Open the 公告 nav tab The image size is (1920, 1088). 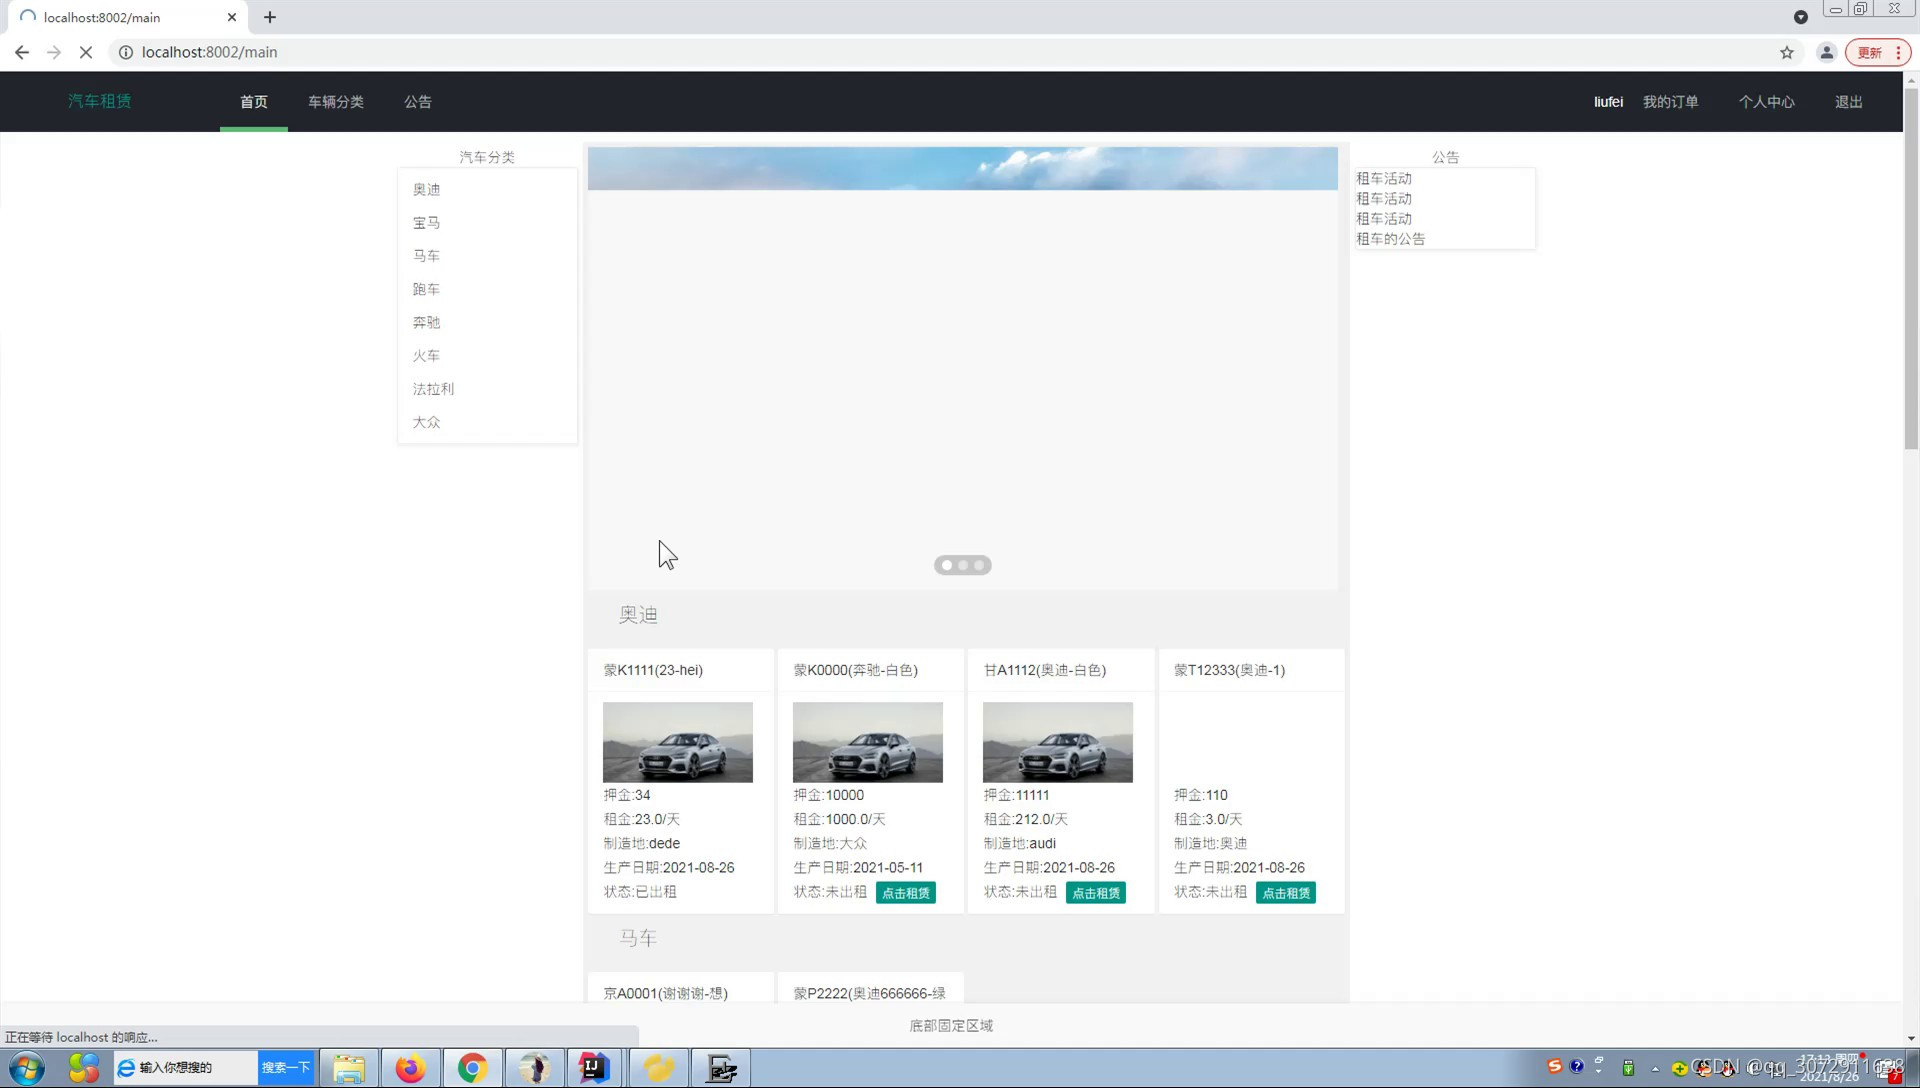418,101
